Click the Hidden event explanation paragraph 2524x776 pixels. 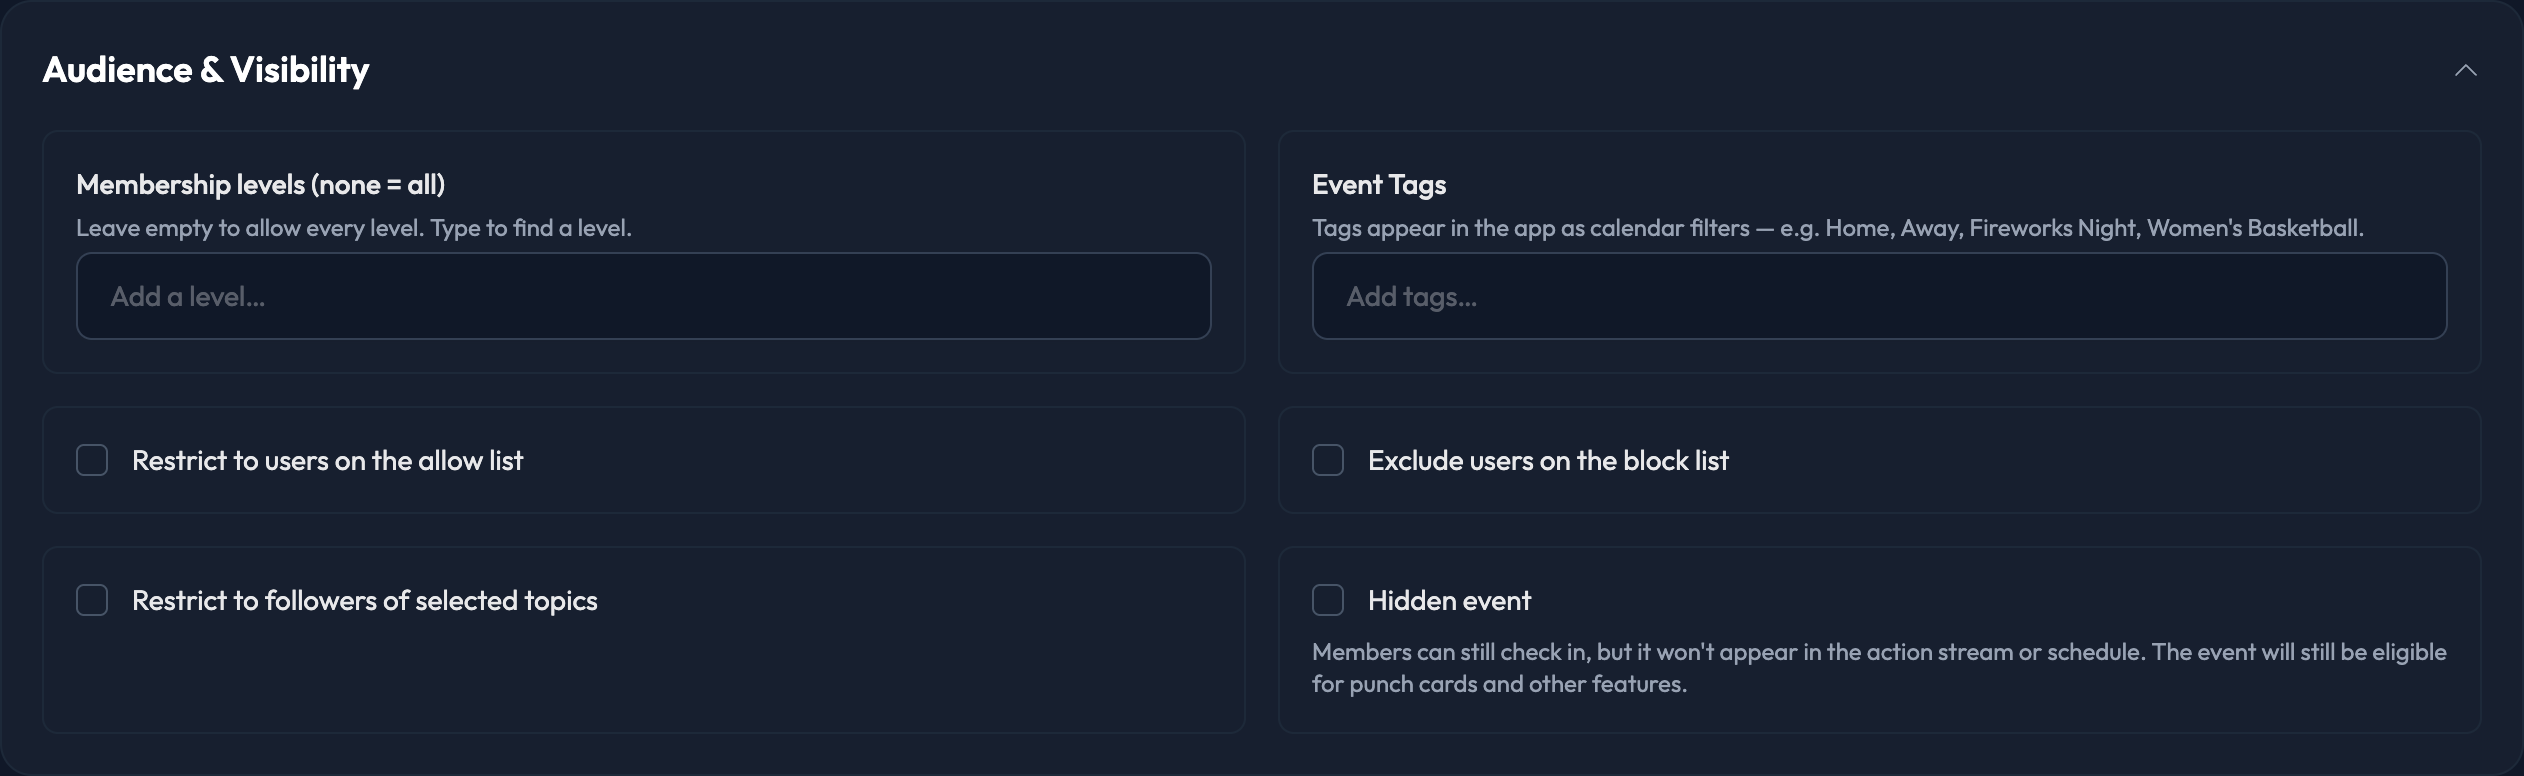click(1879, 668)
